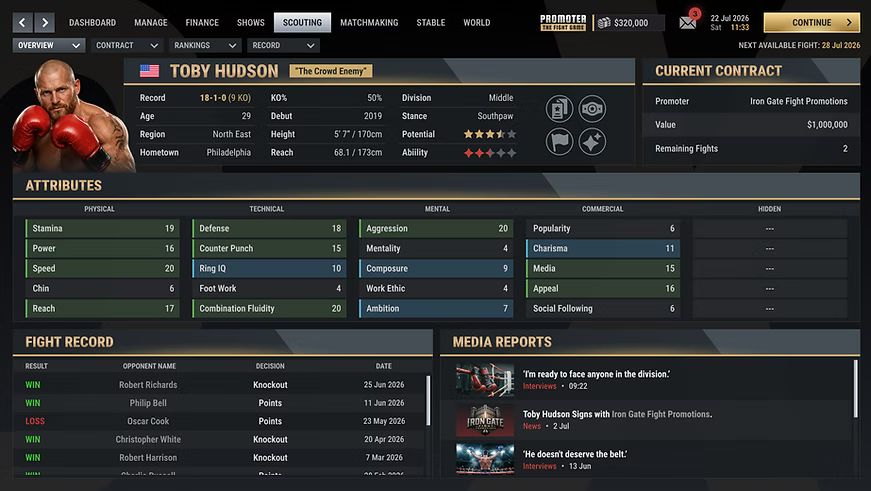Click the contract Value $1,000,000 row
This screenshot has height=491, width=871.
coord(751,125)
